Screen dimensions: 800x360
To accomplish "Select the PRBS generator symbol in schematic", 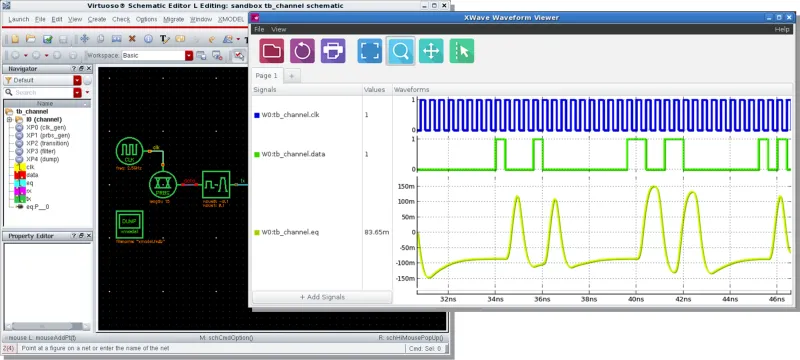I will (x=163, y=185).
